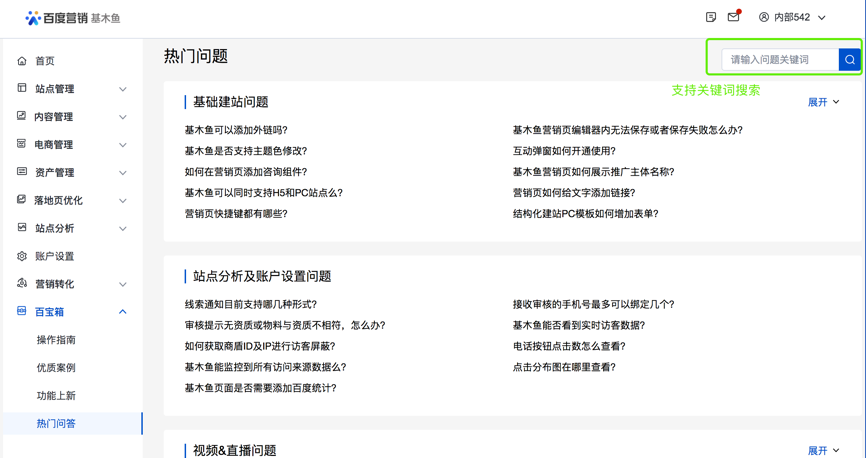Expand the 基础建站问题 section with 展开

(x=823, y=102)
